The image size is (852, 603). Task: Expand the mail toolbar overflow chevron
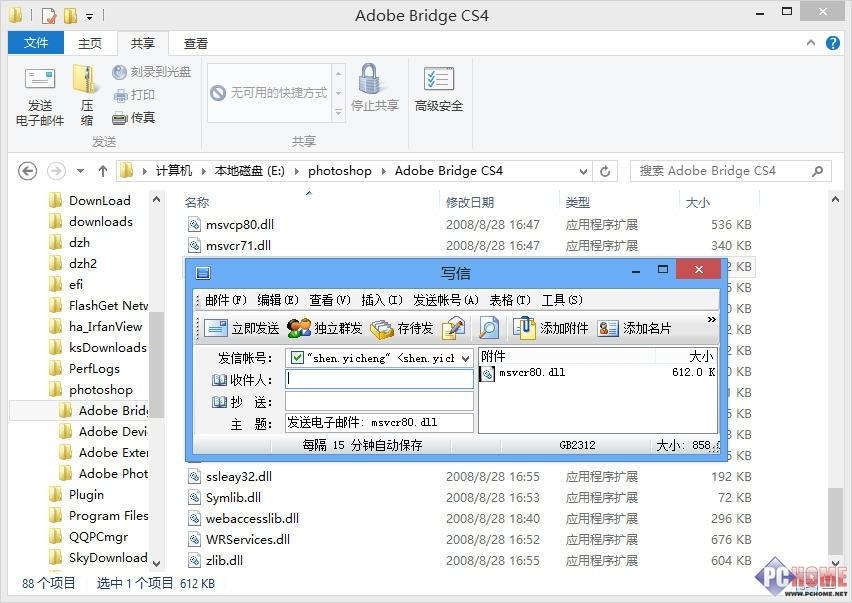(711, 320)
